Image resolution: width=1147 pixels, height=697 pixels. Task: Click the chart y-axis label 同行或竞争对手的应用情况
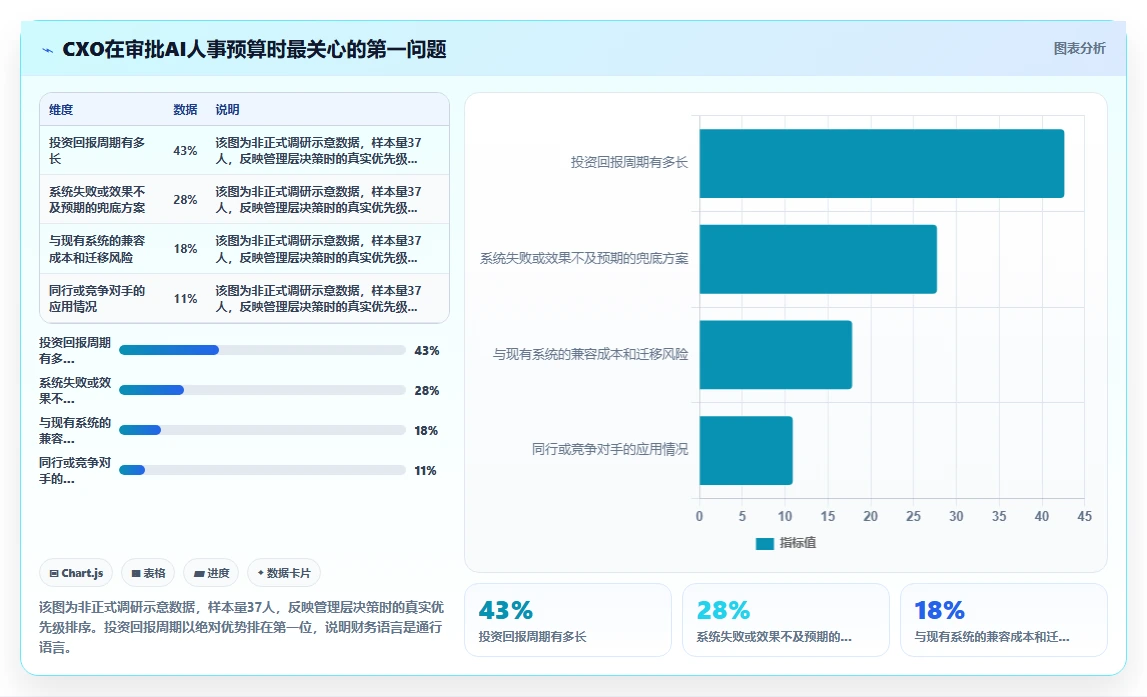click(x=610, y=449)
